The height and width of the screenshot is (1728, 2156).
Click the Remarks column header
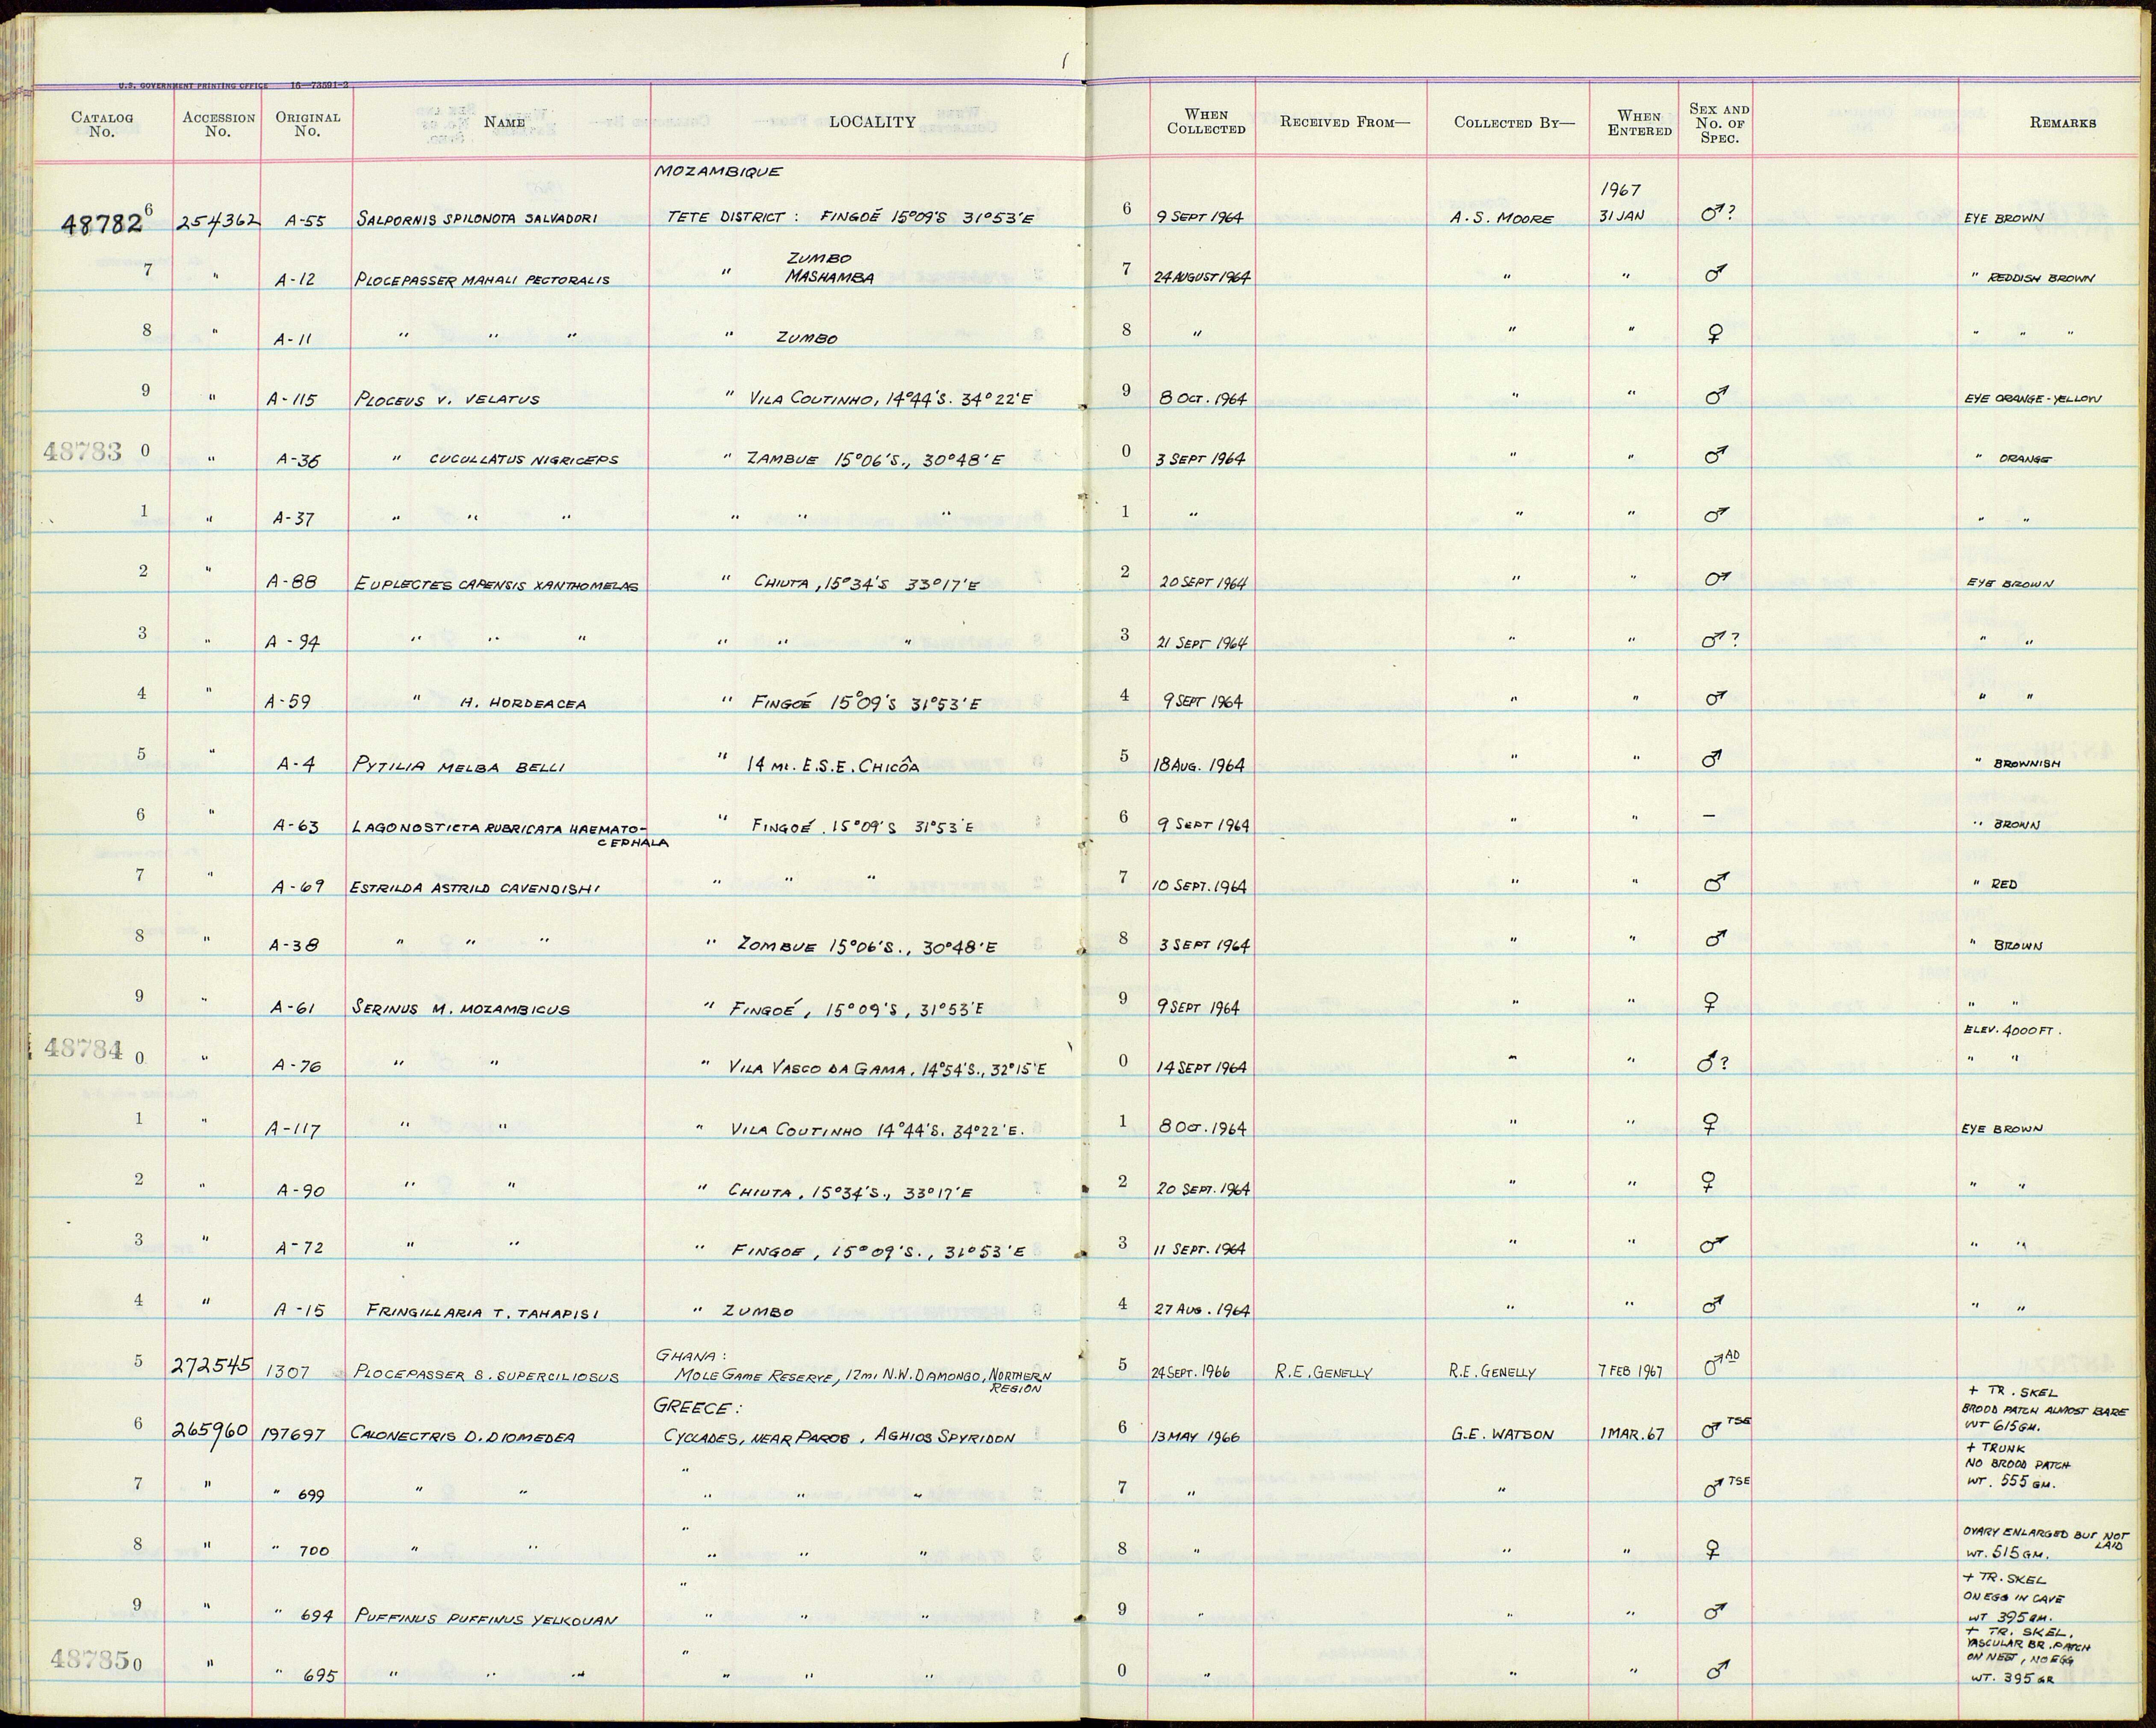coord(2062,123)
